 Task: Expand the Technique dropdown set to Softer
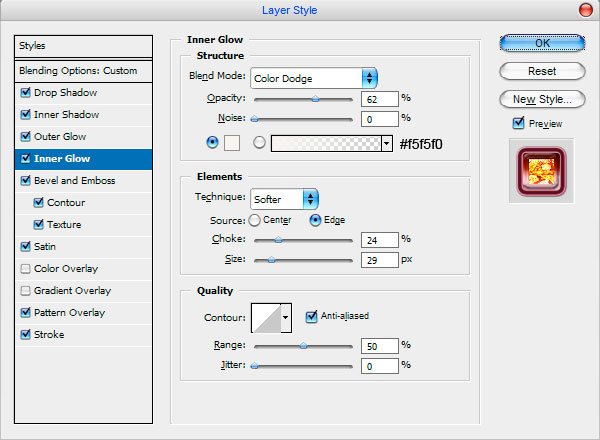(x=284, y=199)
